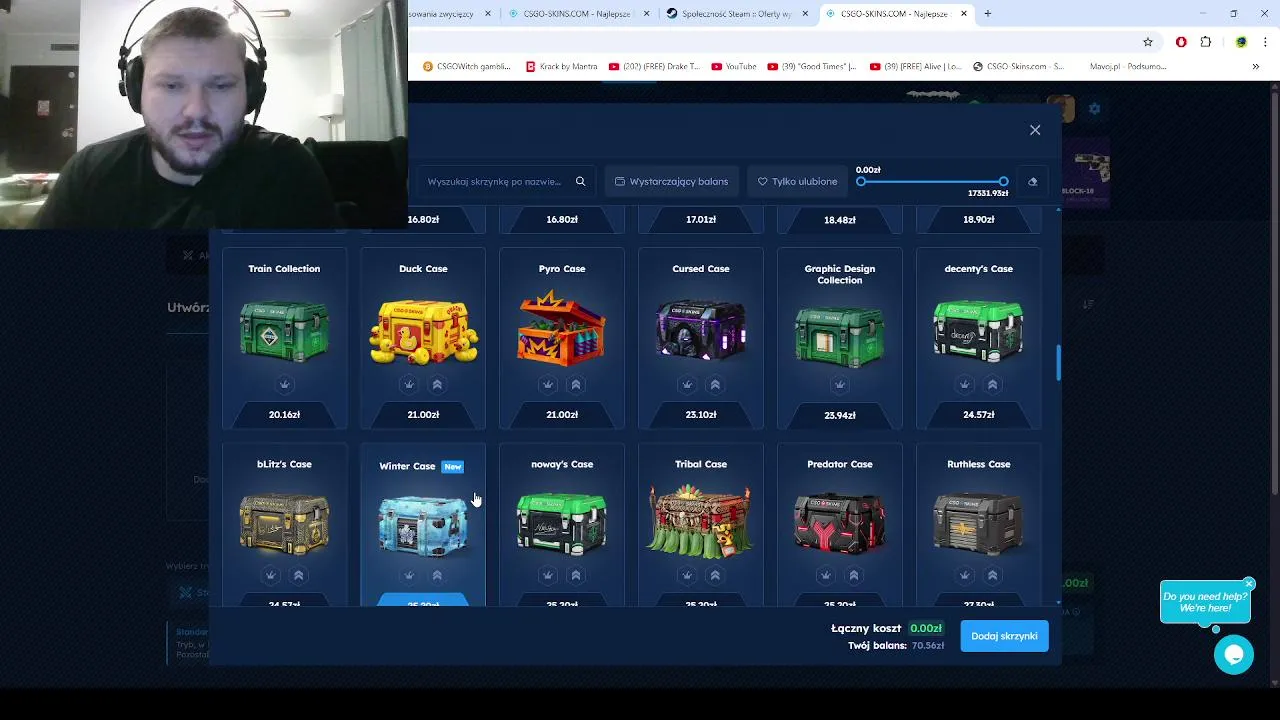Click the double-chevron icon on Winter Case card

[437, 575]
